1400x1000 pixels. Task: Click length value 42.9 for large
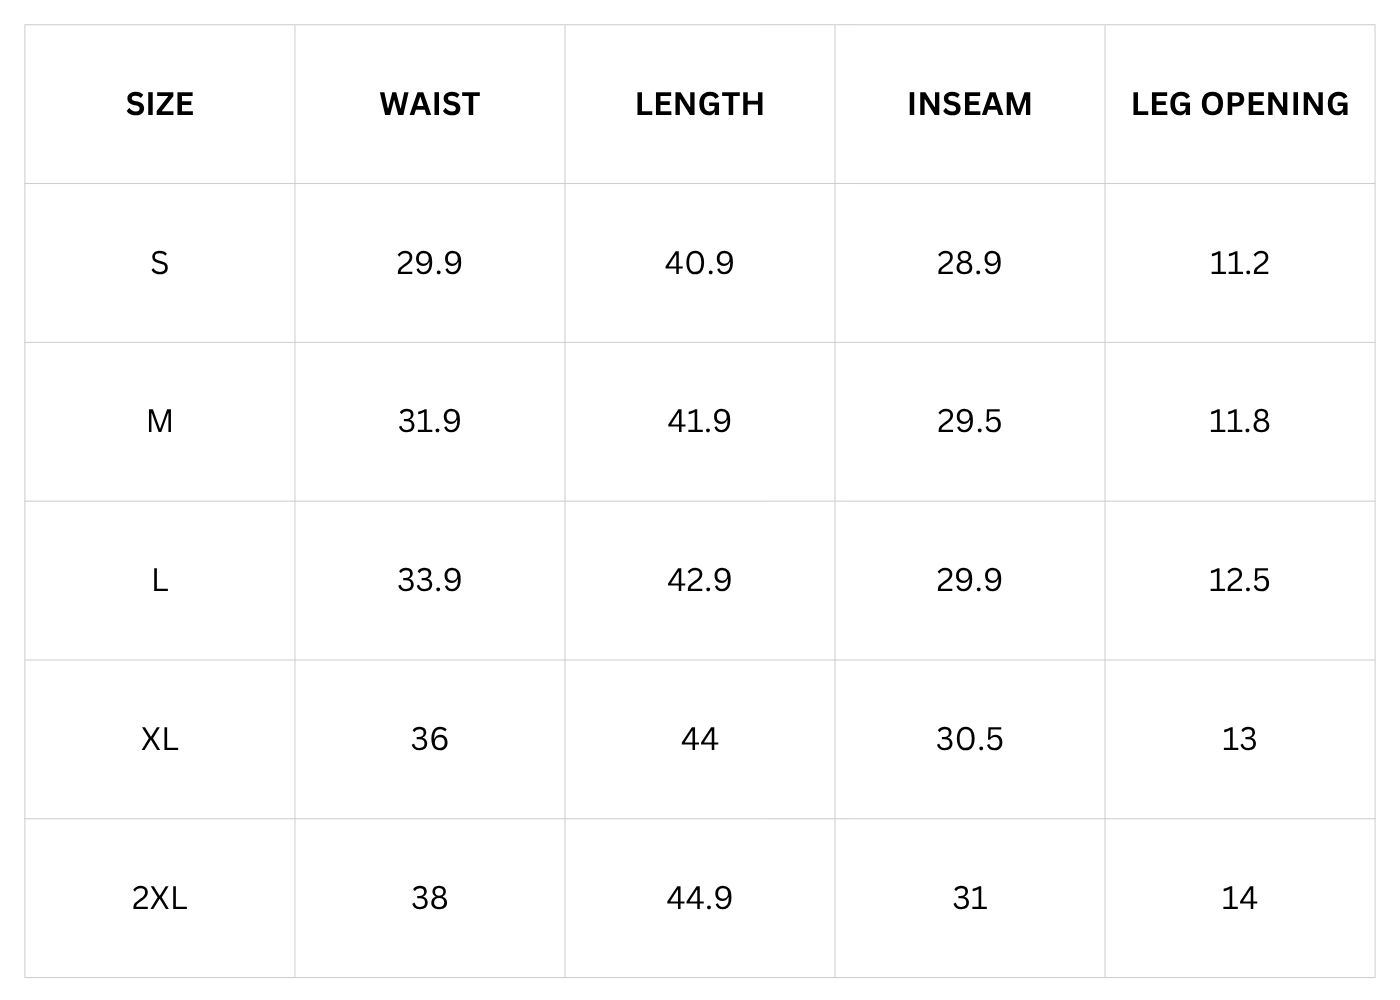699,580
